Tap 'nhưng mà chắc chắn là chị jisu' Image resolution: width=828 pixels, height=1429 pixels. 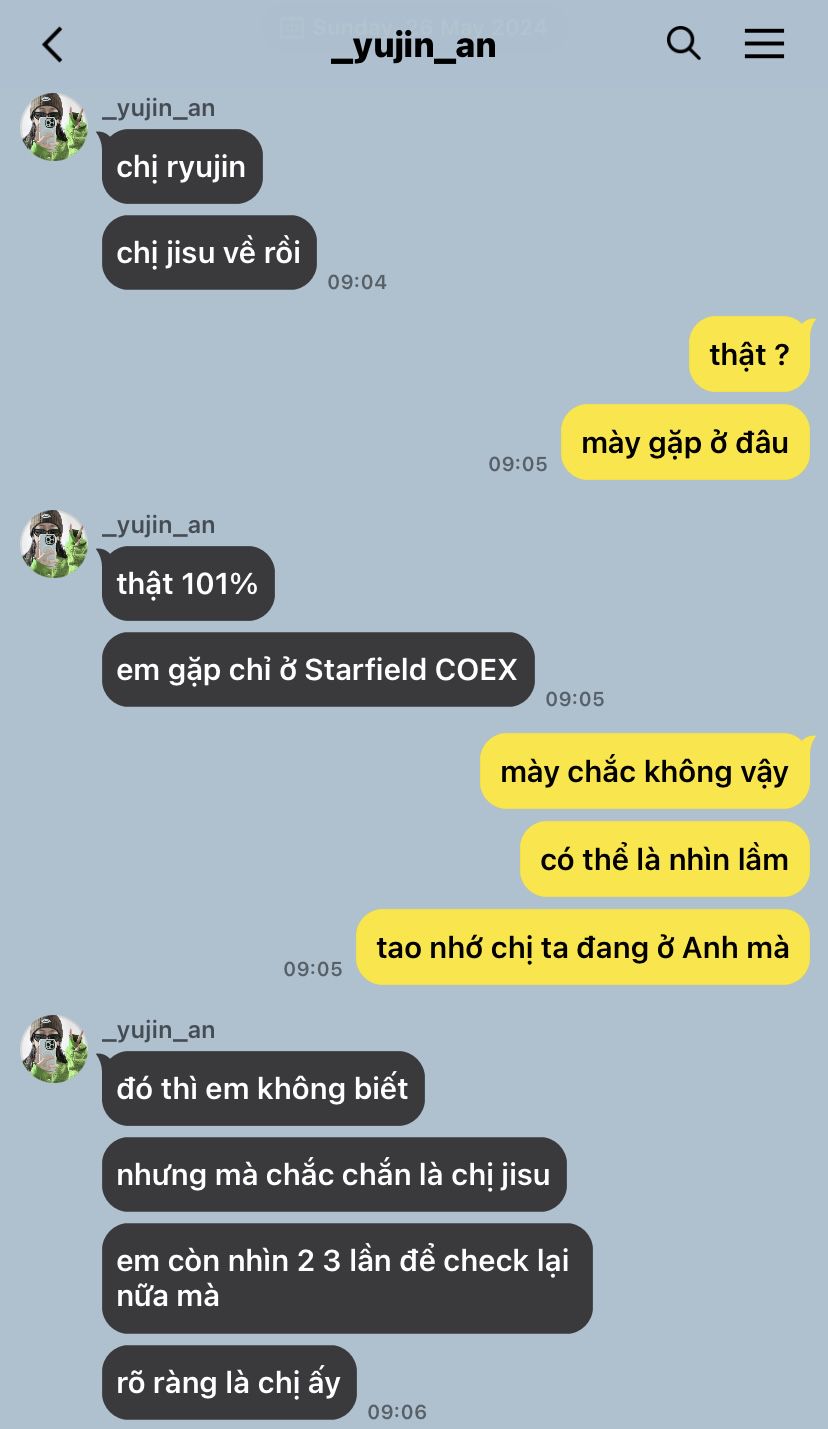tap(334, 1175)
